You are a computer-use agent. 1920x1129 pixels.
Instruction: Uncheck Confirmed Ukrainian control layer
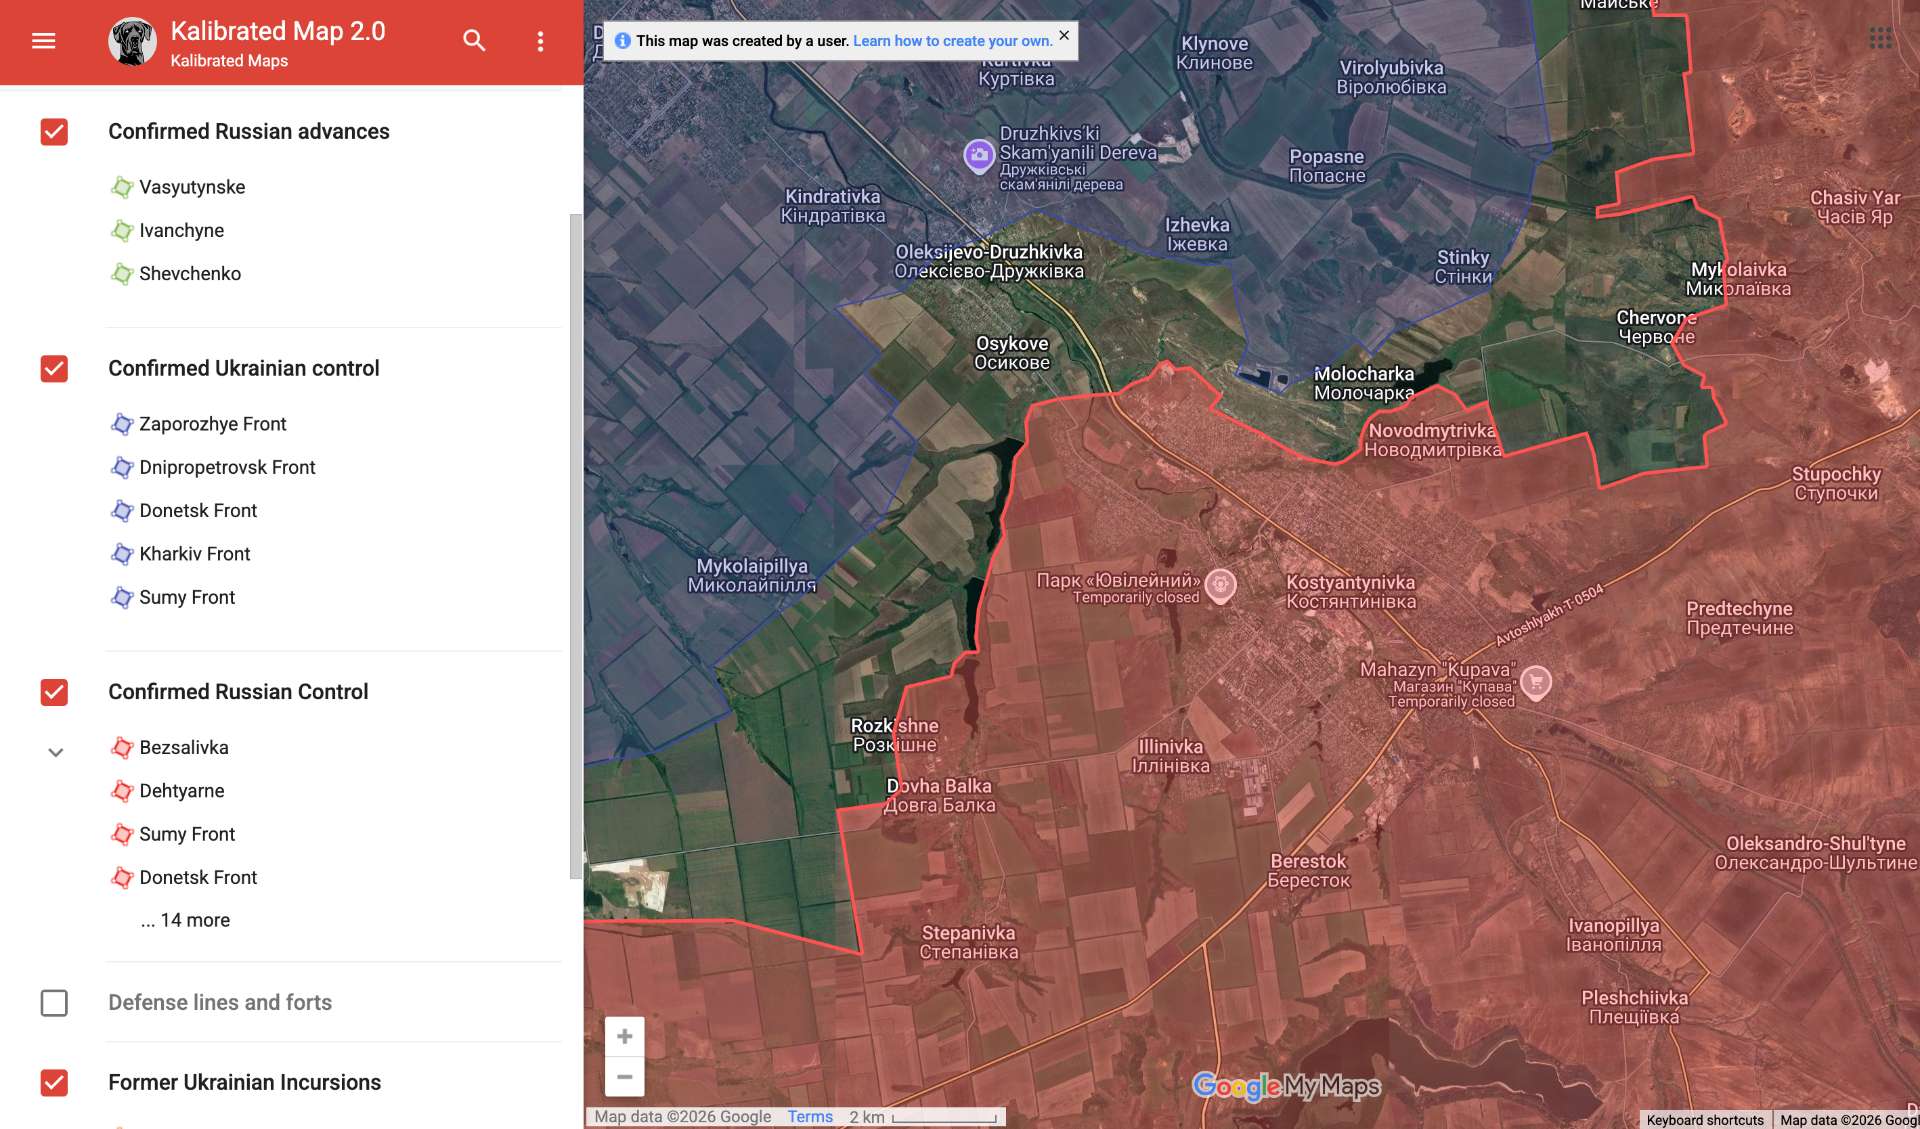[54, 369]
